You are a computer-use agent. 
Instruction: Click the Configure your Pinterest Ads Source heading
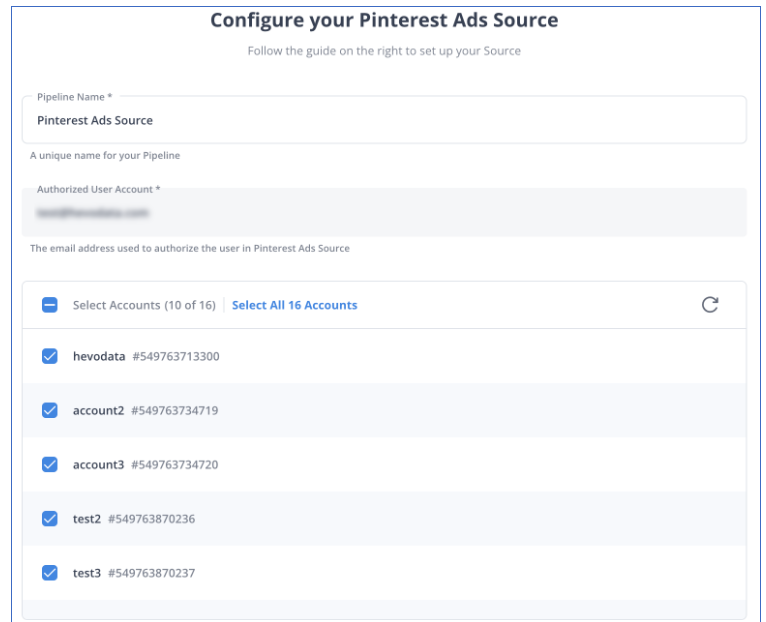384,20
